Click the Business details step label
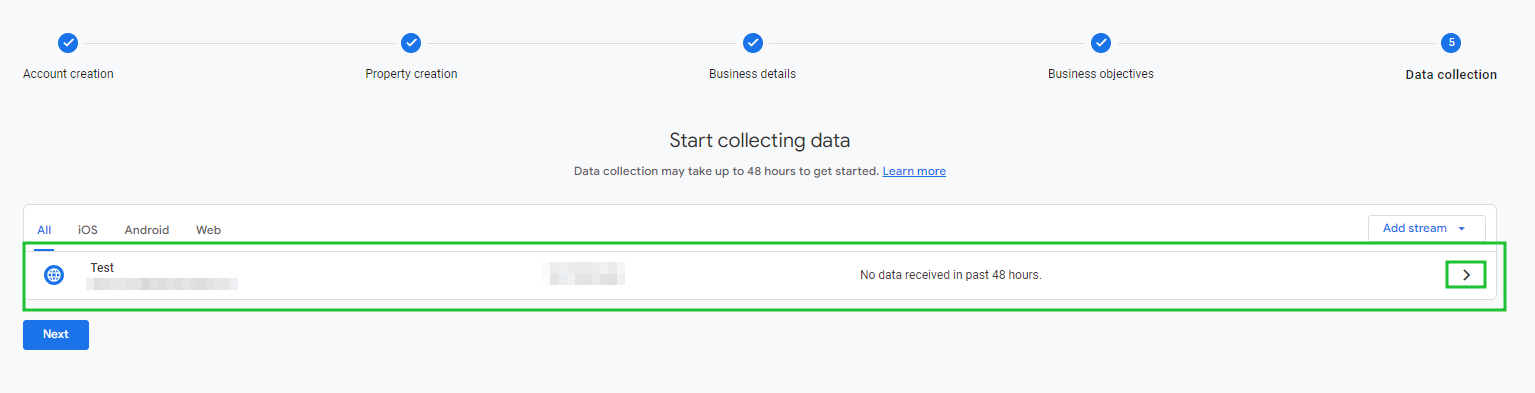The height and width of the screenshot is (393, 1535). tap(753, 74)
